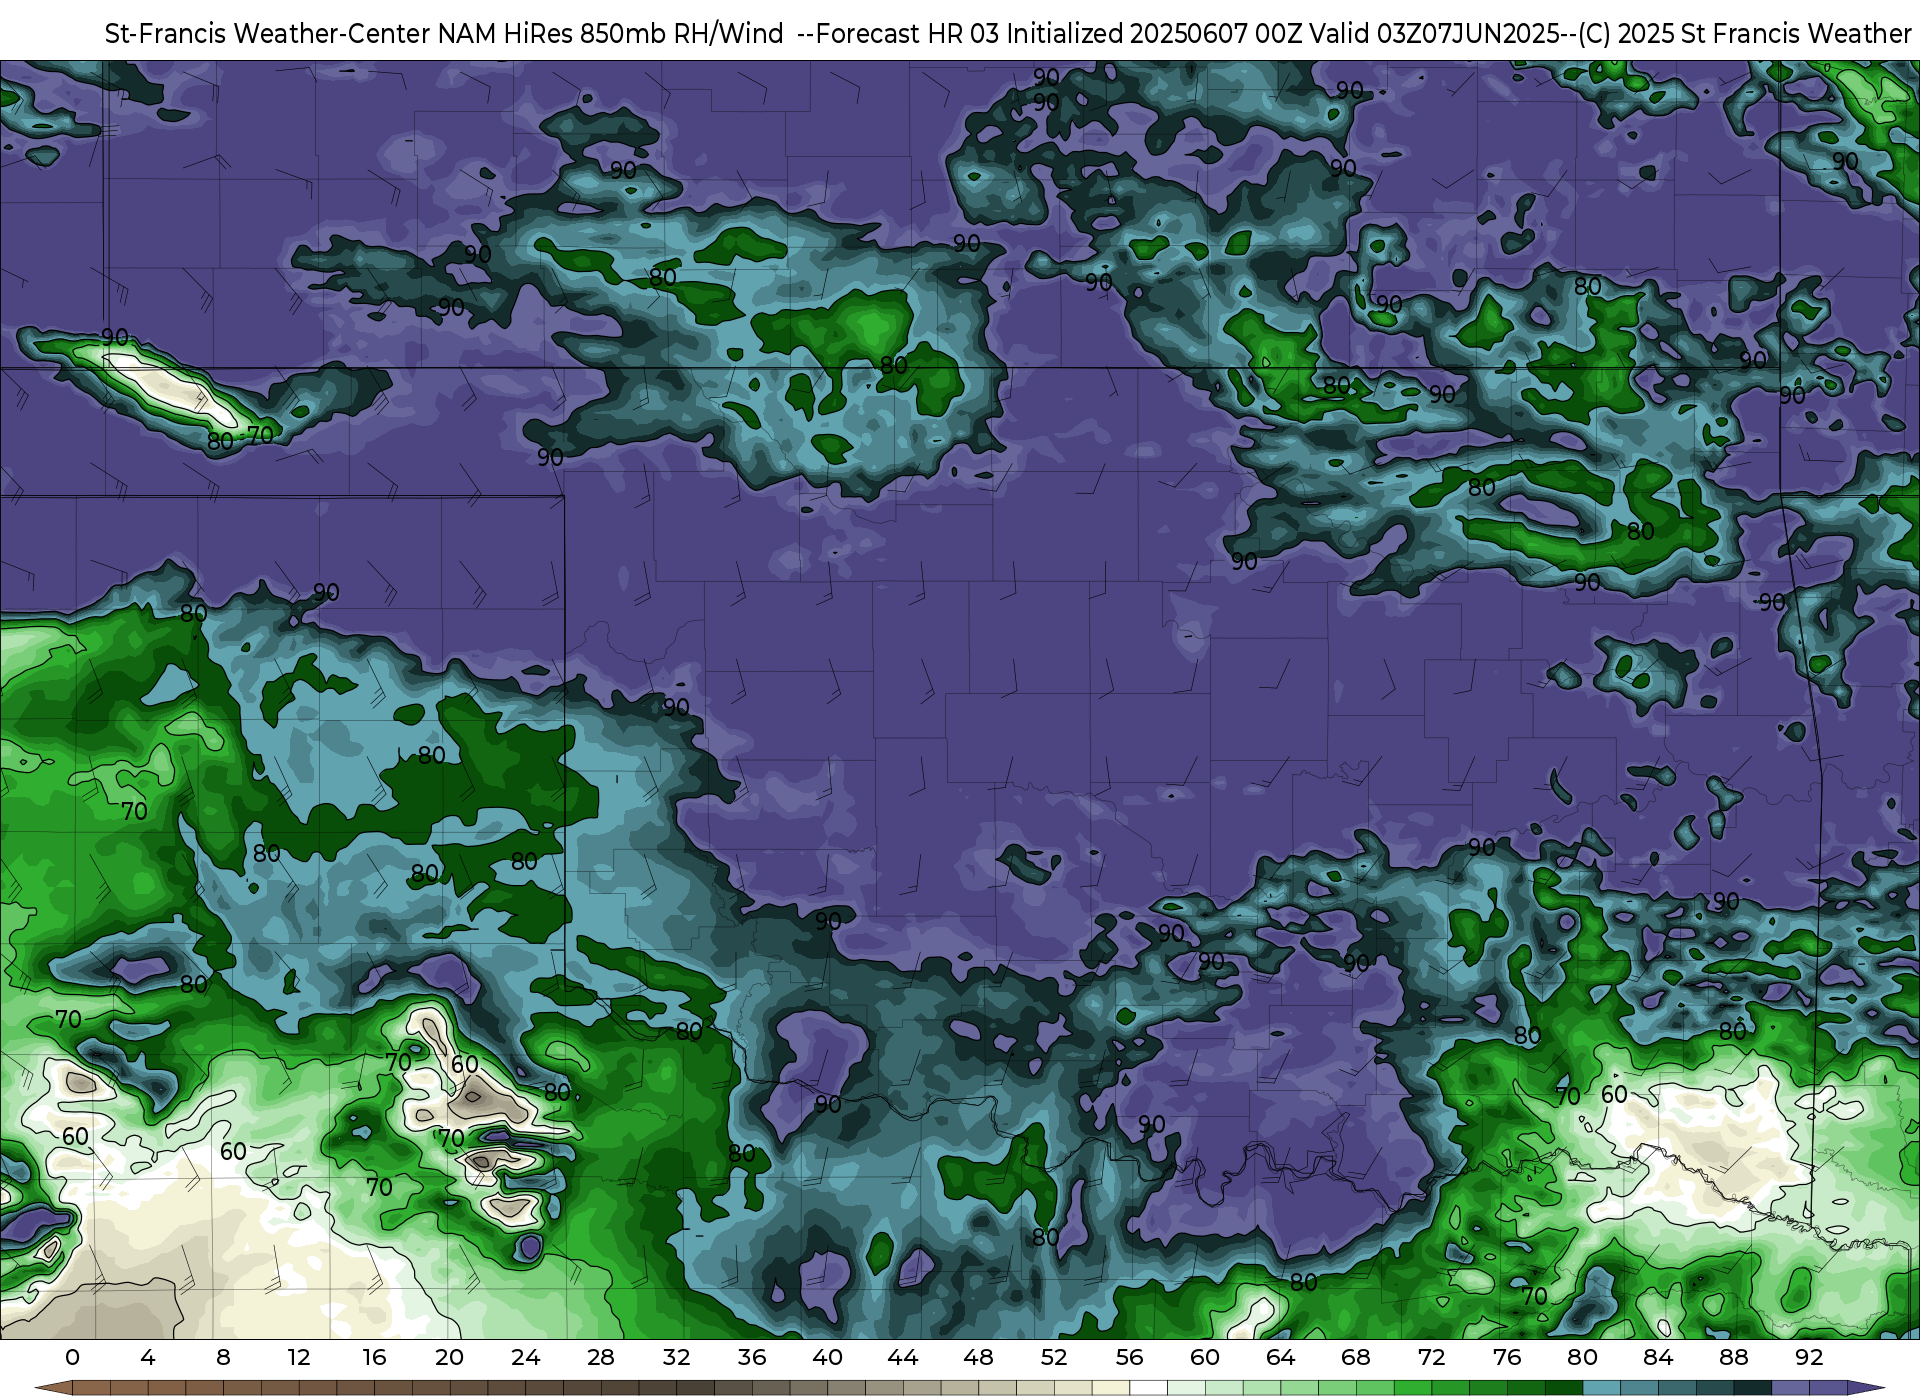Click the color bar label '20'
Viewport: 1920px width, 1400px height.
[x=450, y=1357]
